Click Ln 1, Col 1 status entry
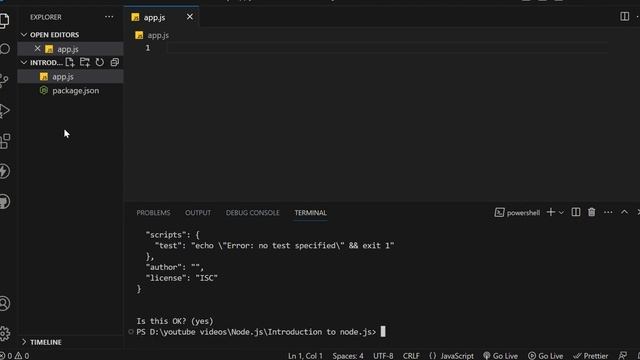 pyautogui.click(x=305, y=356)
